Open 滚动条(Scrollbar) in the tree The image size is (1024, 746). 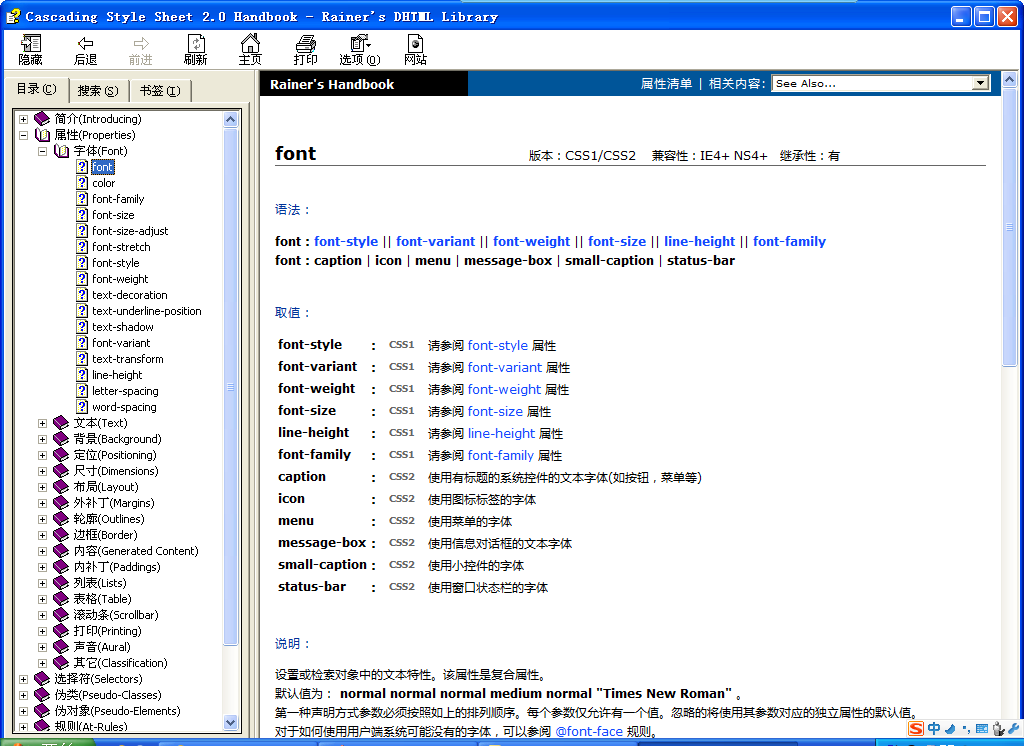click(x=116, y=615)
